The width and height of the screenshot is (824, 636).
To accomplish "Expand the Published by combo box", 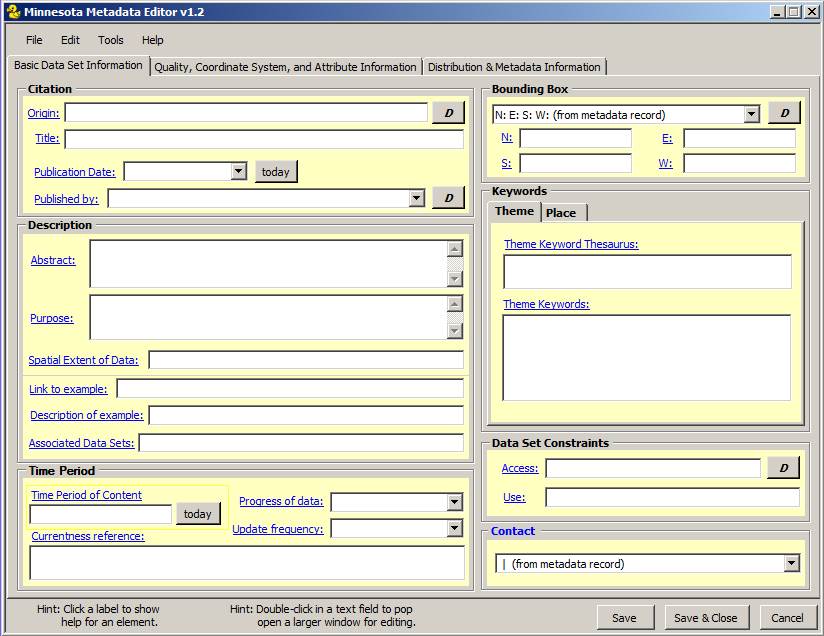I will coord(417,198).
